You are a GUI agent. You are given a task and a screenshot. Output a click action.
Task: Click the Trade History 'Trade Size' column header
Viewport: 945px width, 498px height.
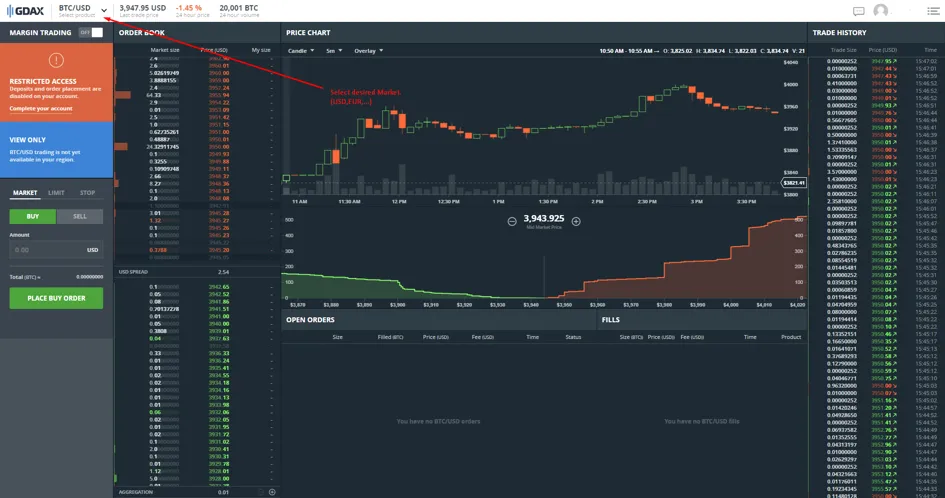tap(843, 50)
